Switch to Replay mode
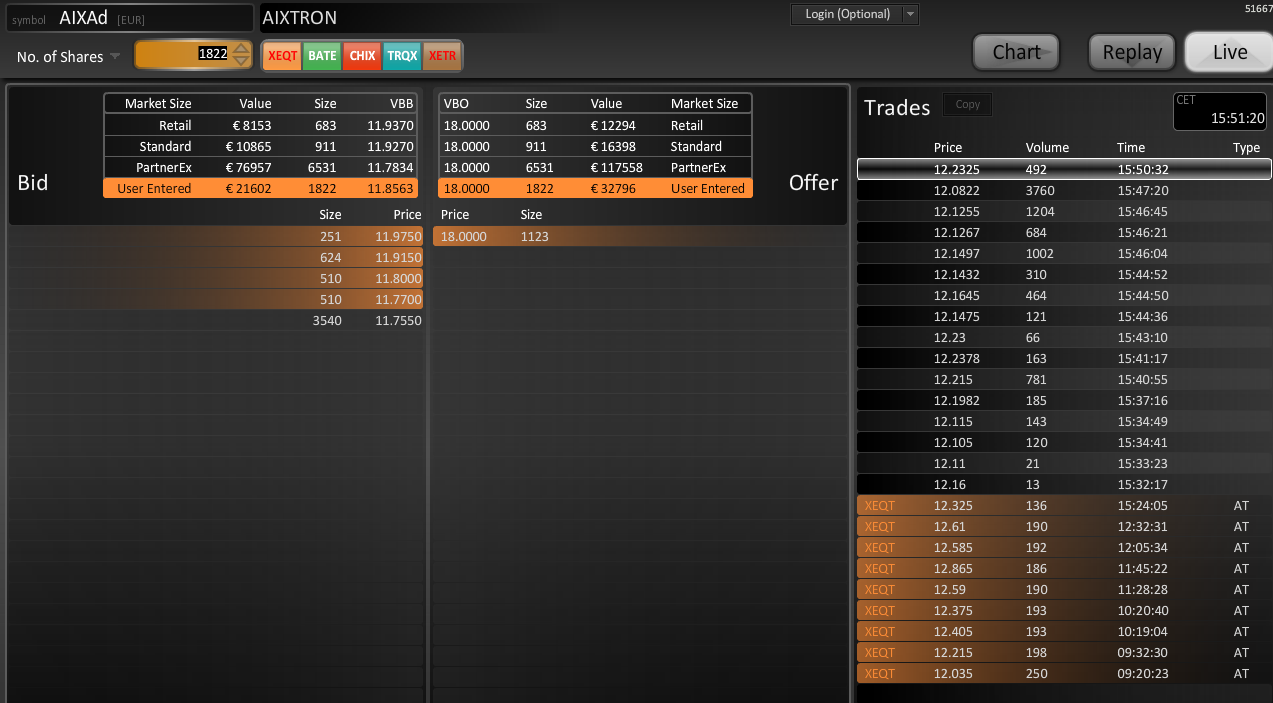 click(1132, 52)
